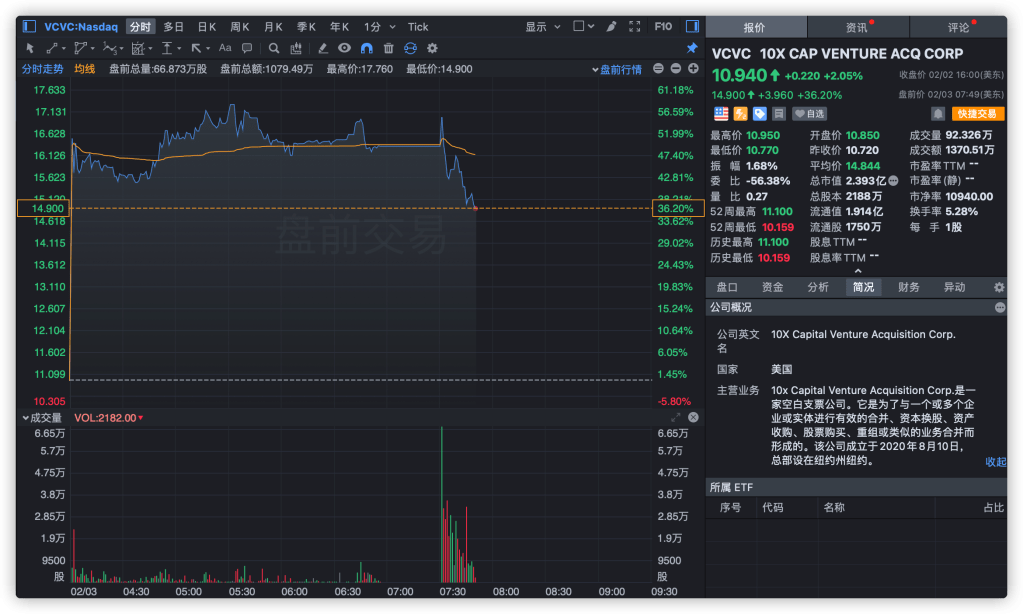Click the 快捷交易 quick trade button
Image resolution: width=1023 pixels, height=614 pixels.
tap(977, 114)
